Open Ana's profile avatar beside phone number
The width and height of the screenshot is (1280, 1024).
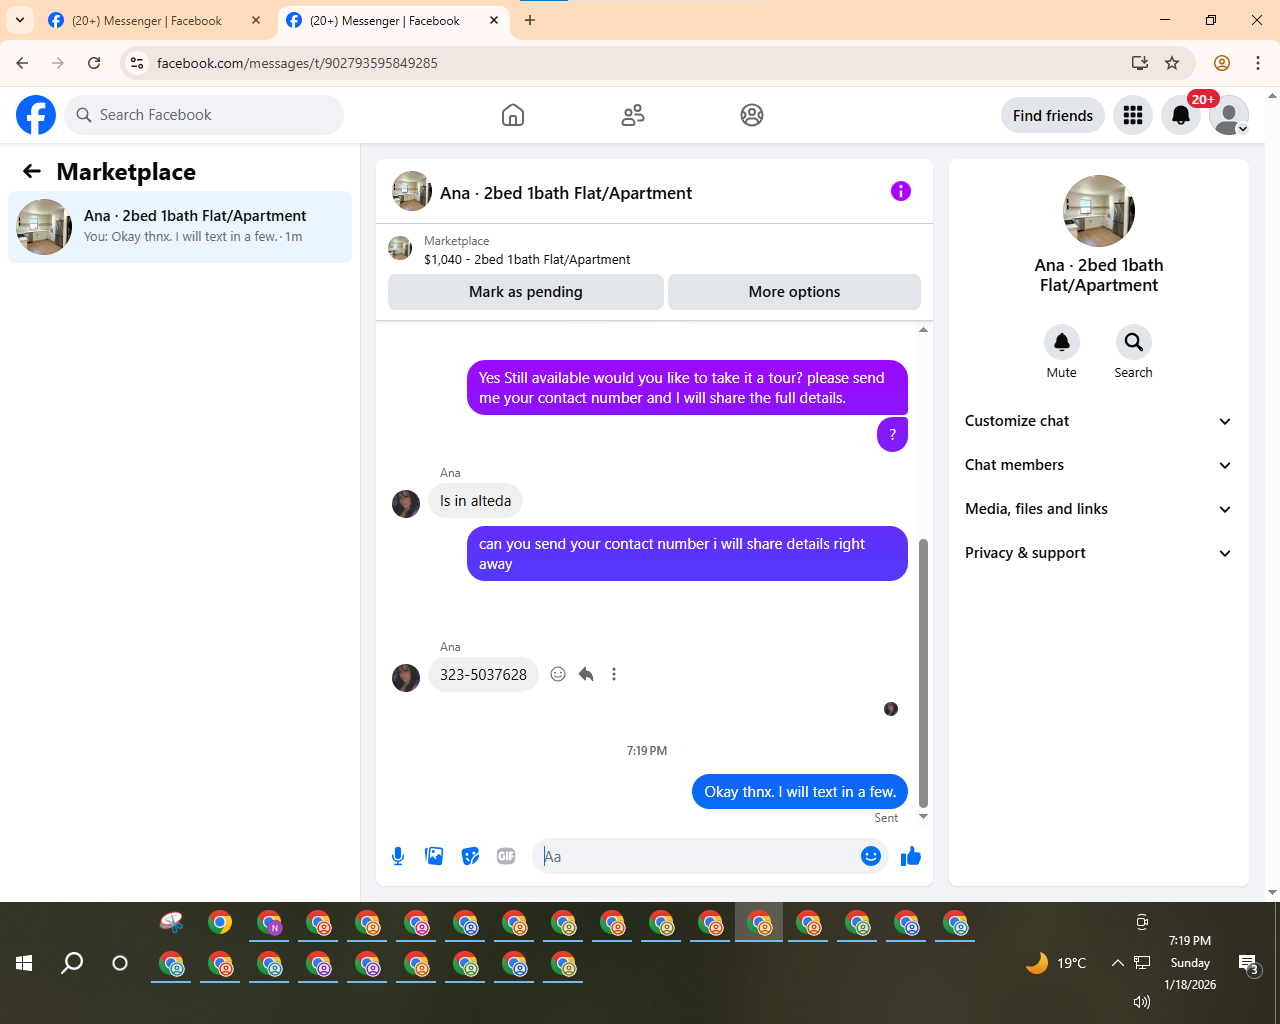406,678
